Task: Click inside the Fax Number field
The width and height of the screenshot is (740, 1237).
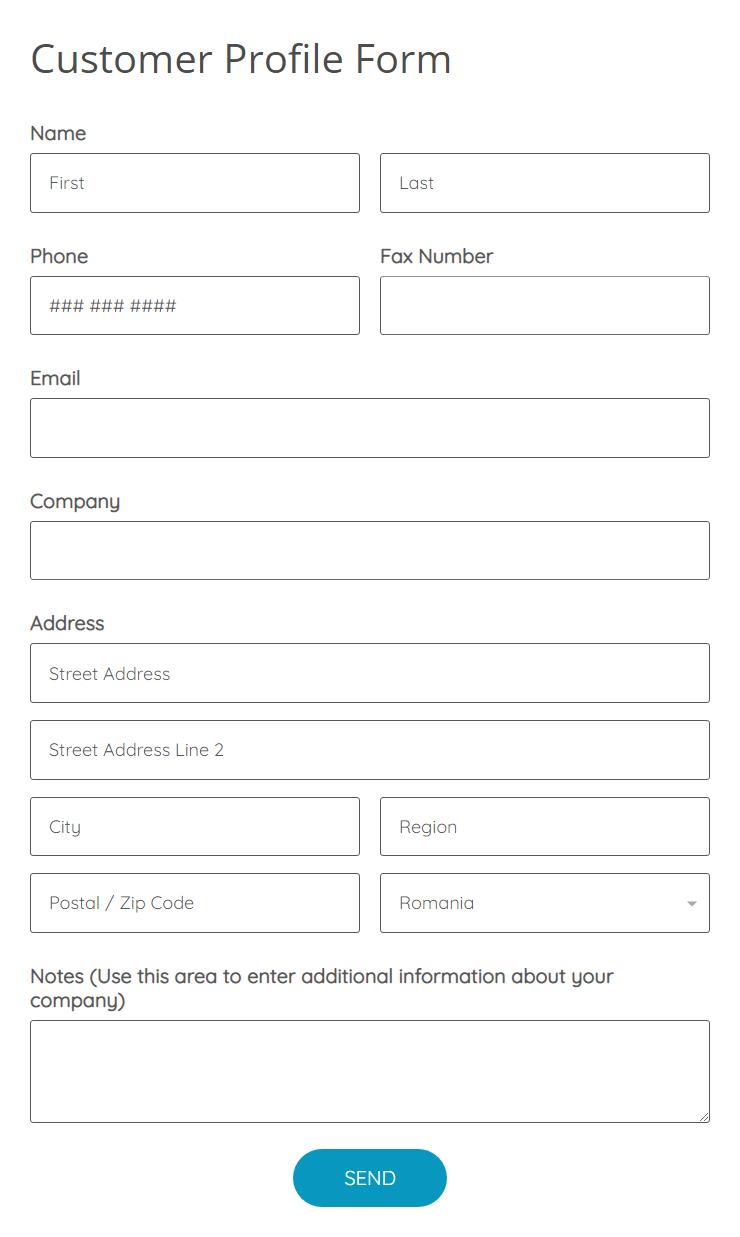Action: [544, 305]
